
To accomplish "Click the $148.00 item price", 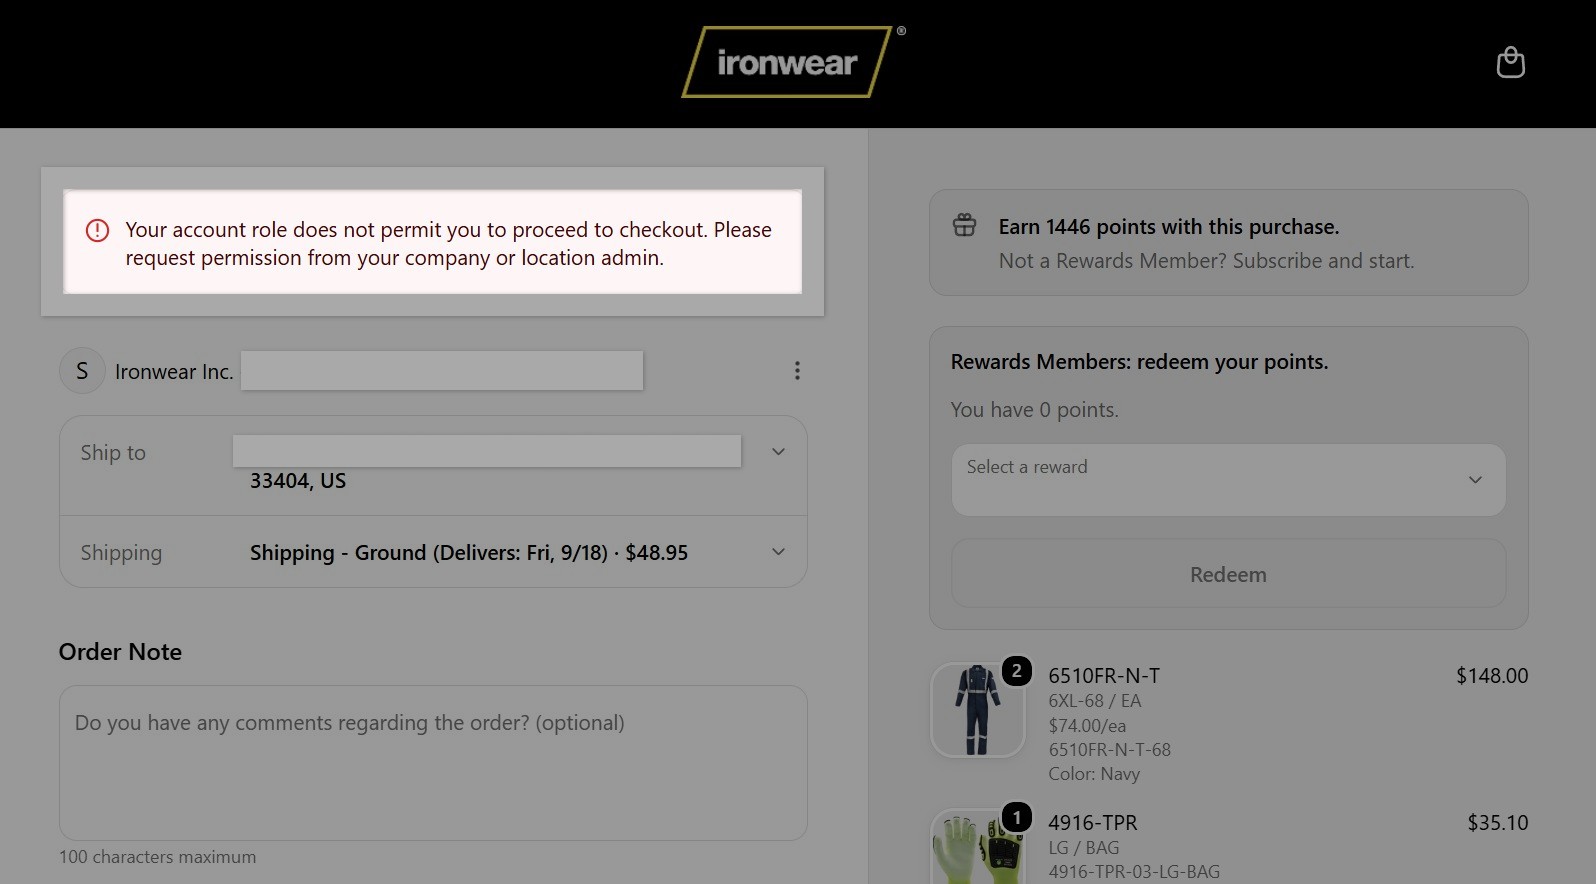I will point(1492,676).
